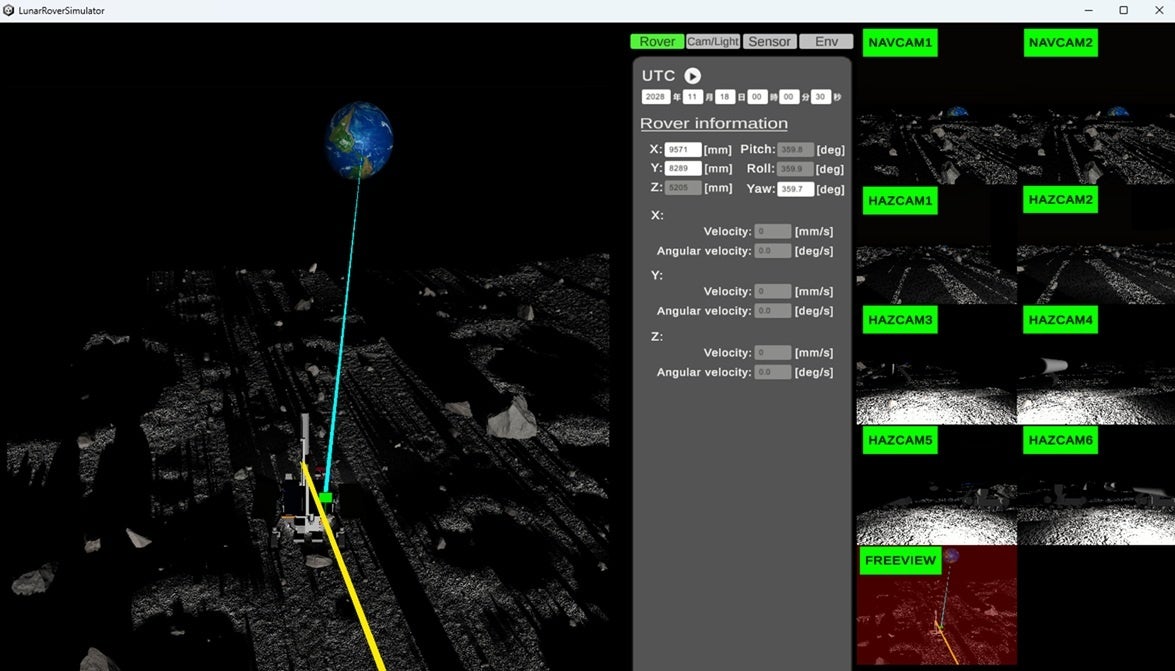The height and width of the screenshot is (671, 1175).
Task: Enable the HAZCAM1 view button
Action: point(900,201)
